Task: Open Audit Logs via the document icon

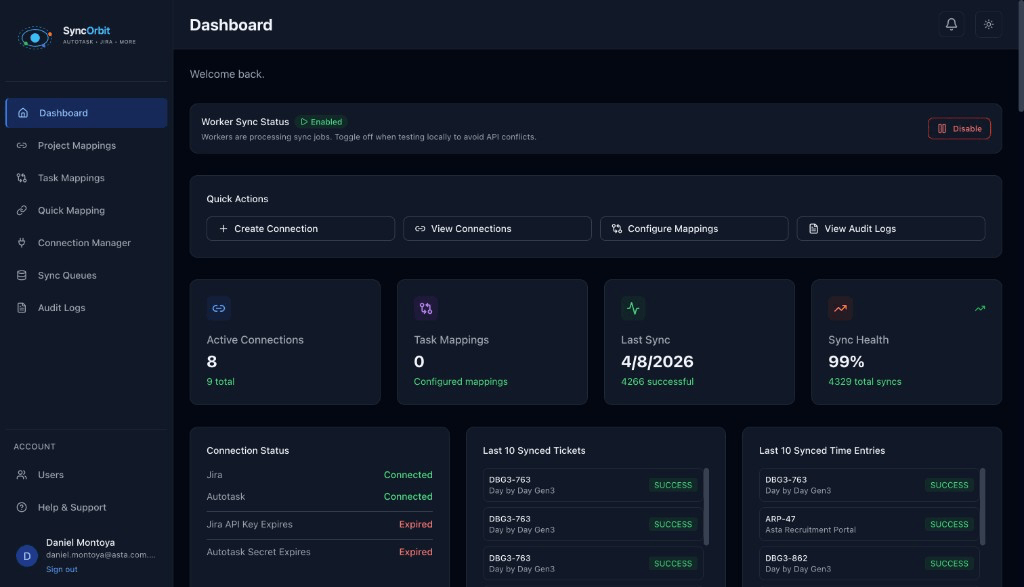Action: pos(22,307)
